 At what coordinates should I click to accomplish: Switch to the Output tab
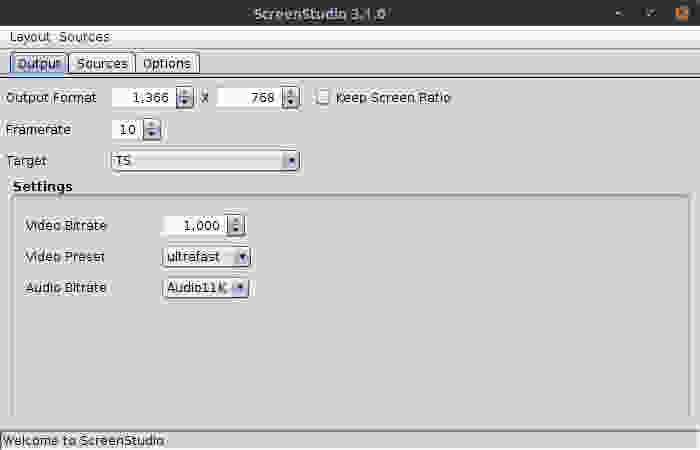38,64
